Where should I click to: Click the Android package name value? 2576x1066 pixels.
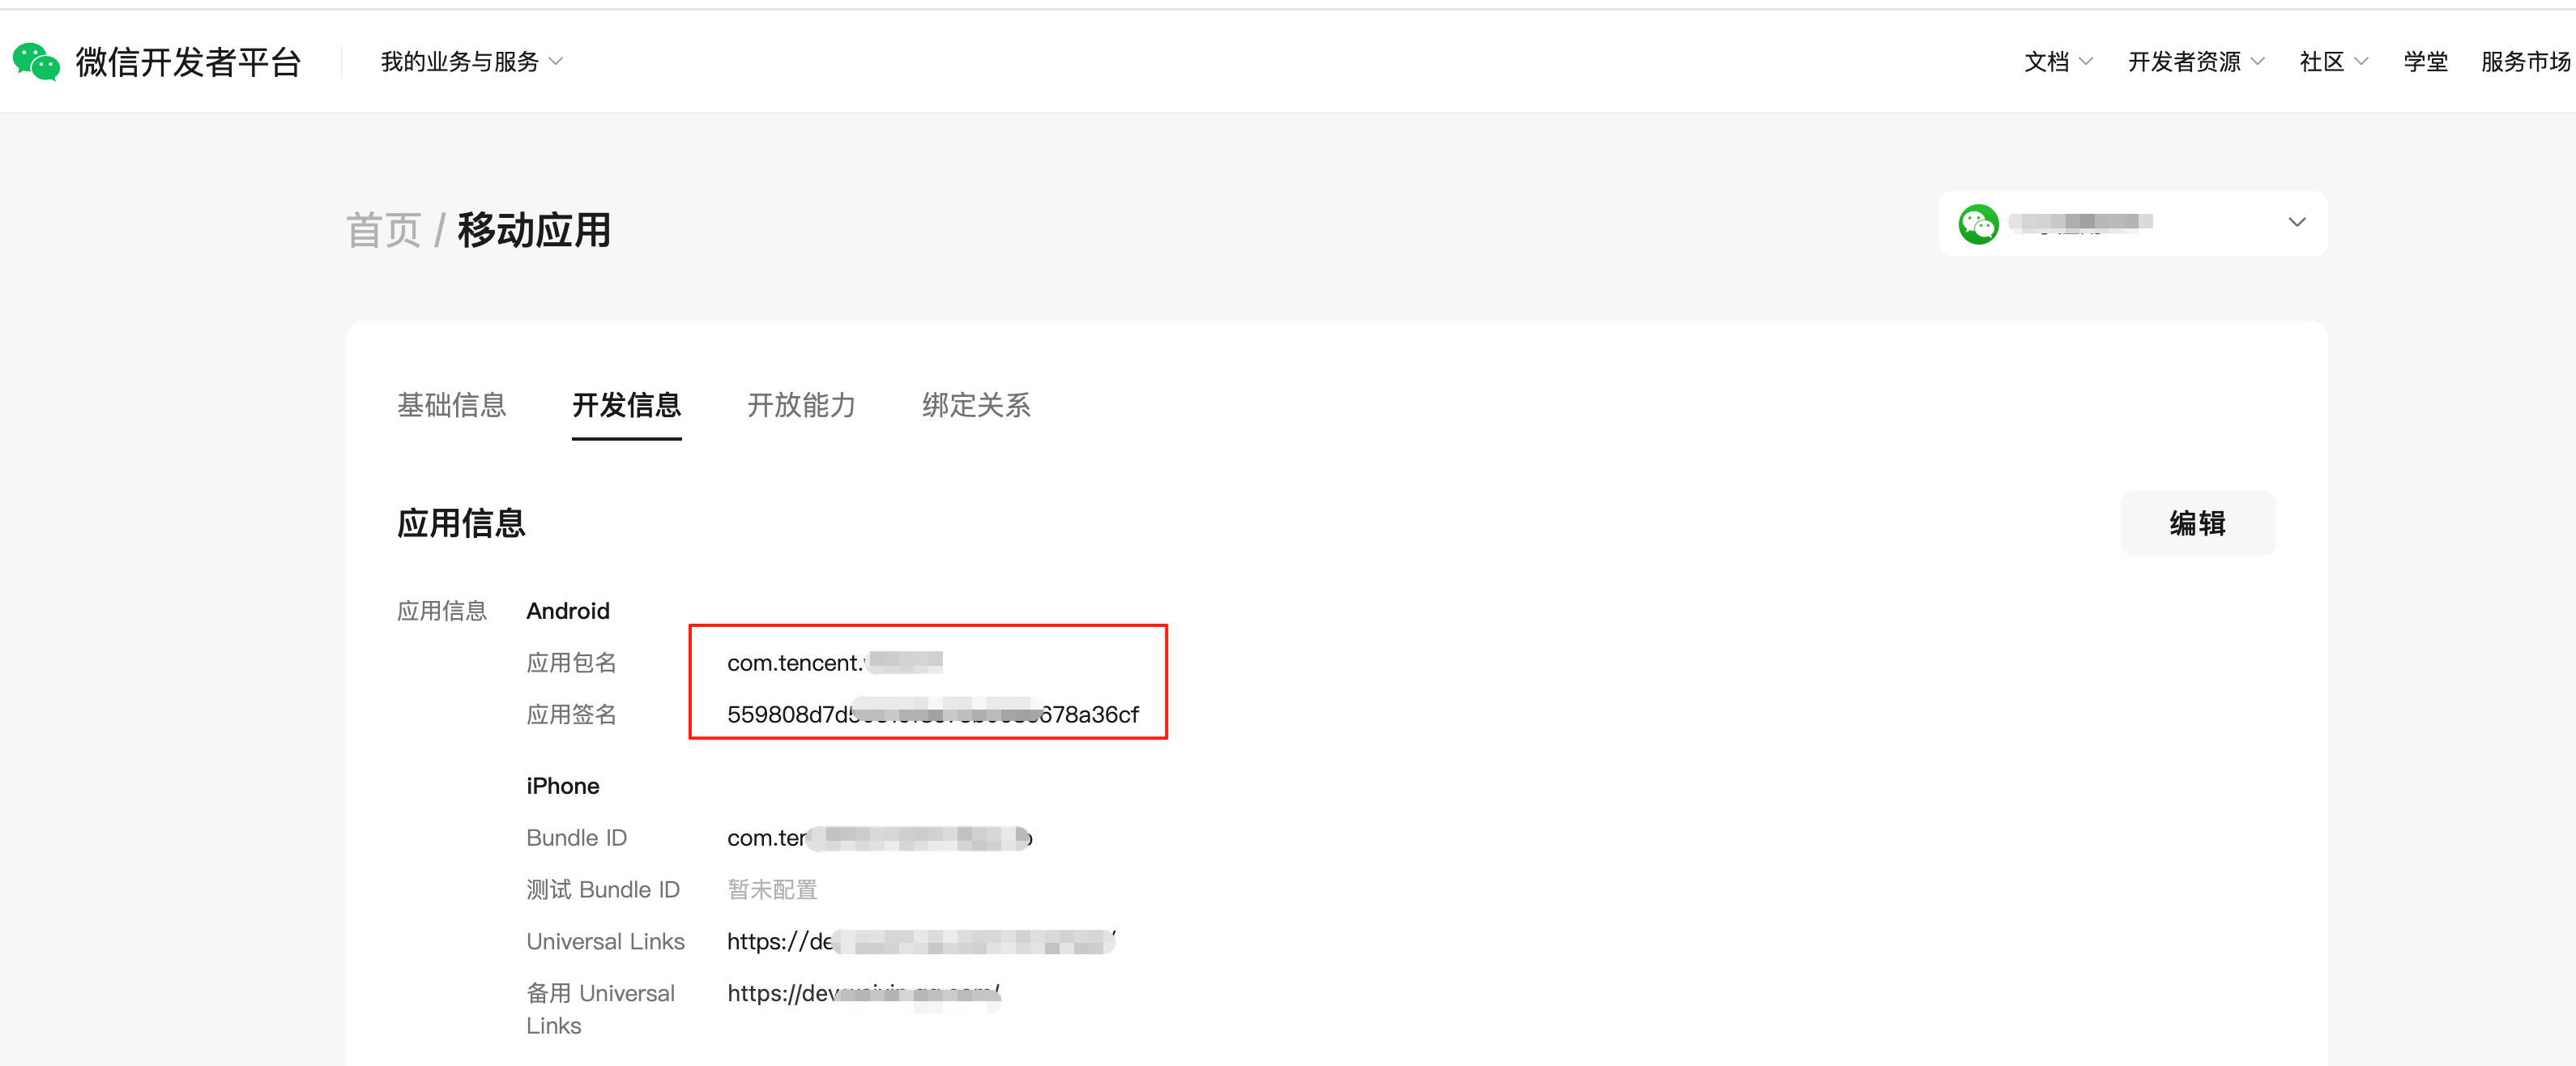835,663
